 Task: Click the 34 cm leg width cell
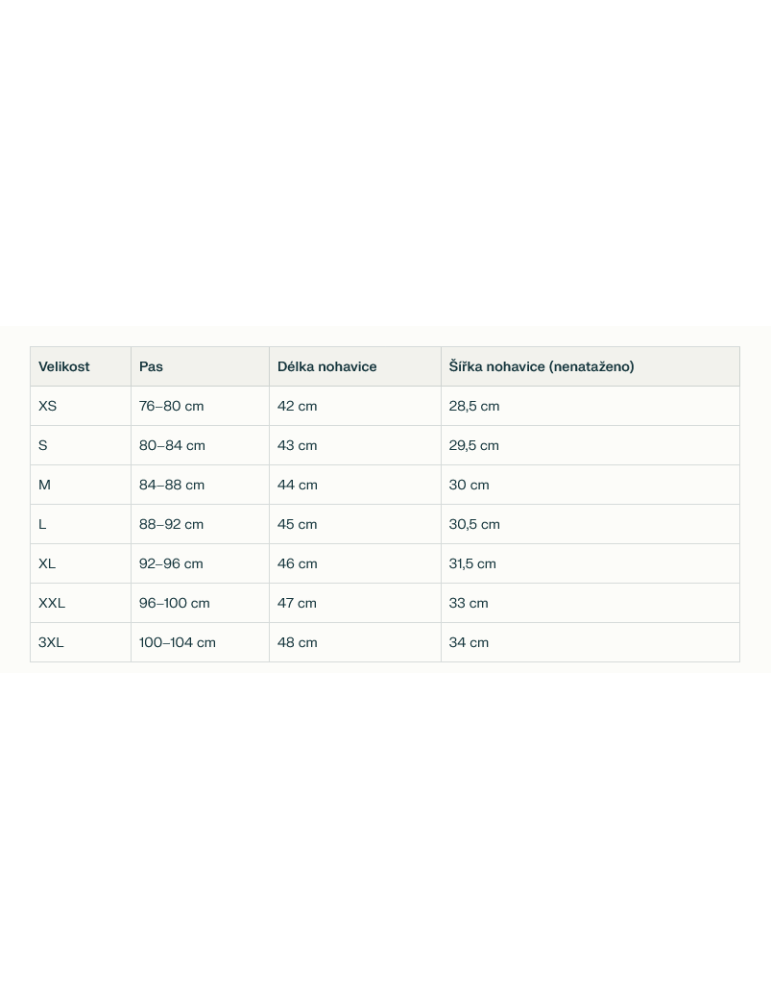pos(469,643)
